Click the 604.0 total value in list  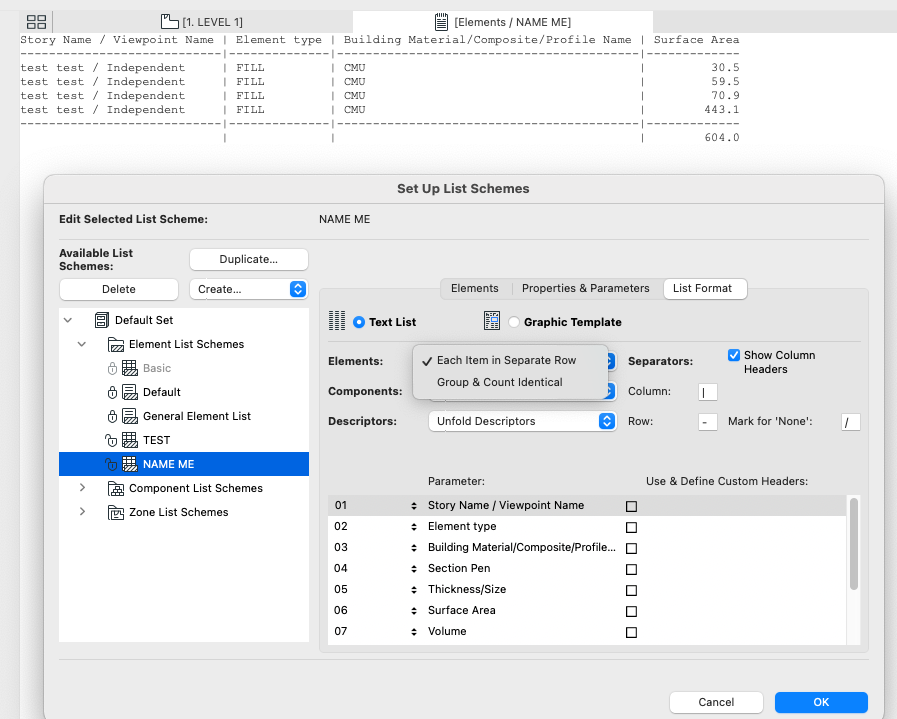[x=721, y=138]
